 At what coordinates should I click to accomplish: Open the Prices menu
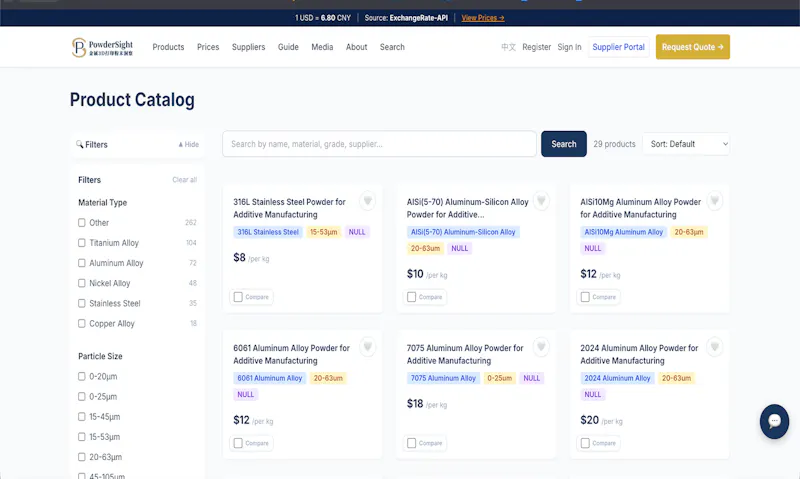(208, 47)
